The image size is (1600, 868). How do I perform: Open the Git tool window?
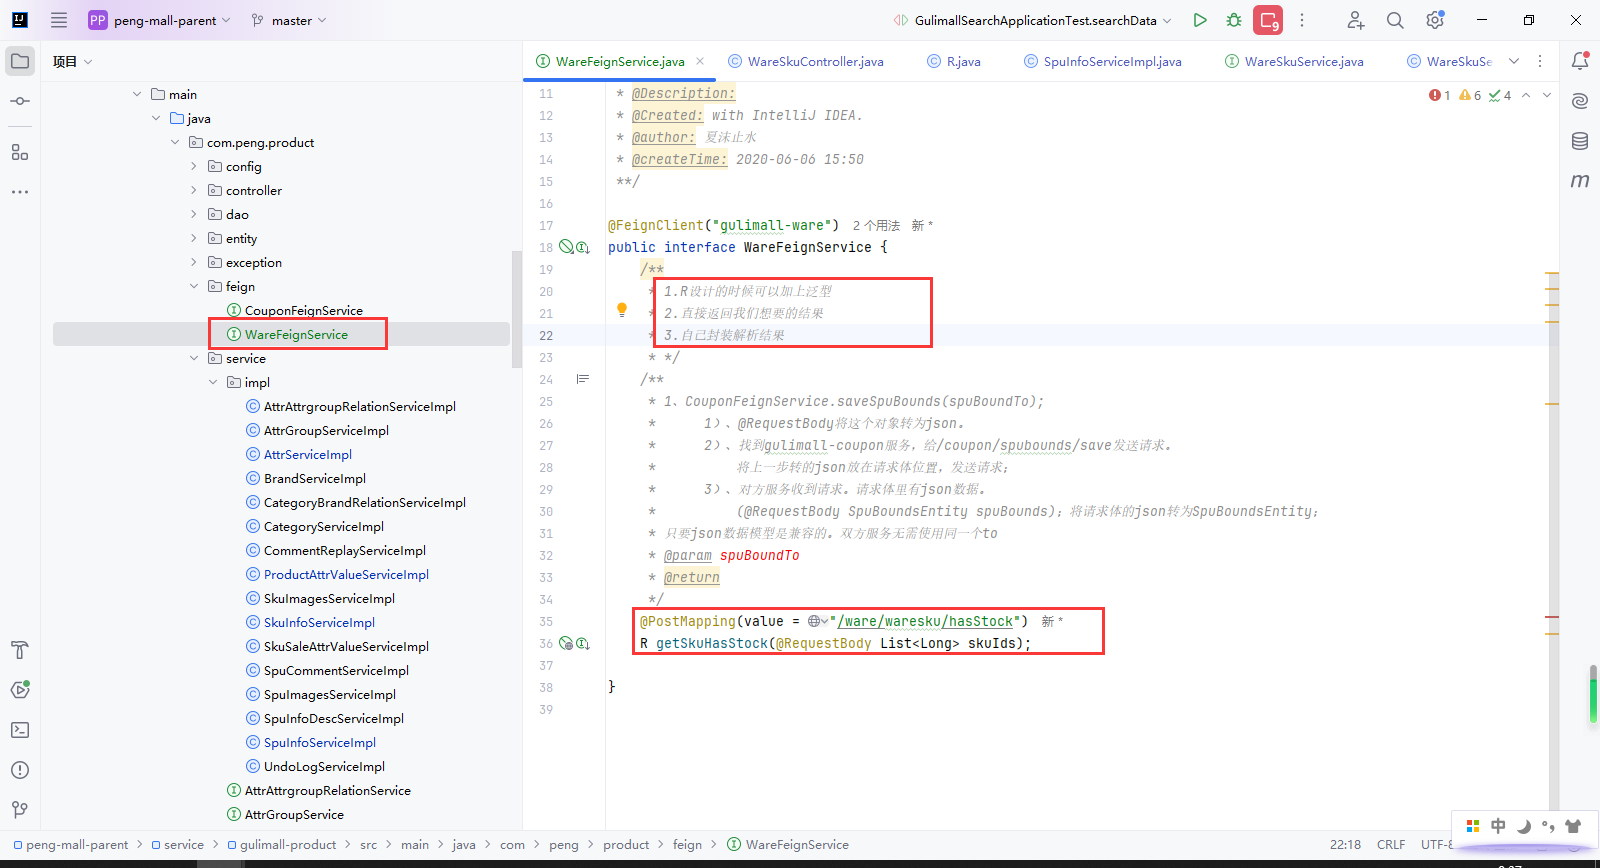[20, 810]
